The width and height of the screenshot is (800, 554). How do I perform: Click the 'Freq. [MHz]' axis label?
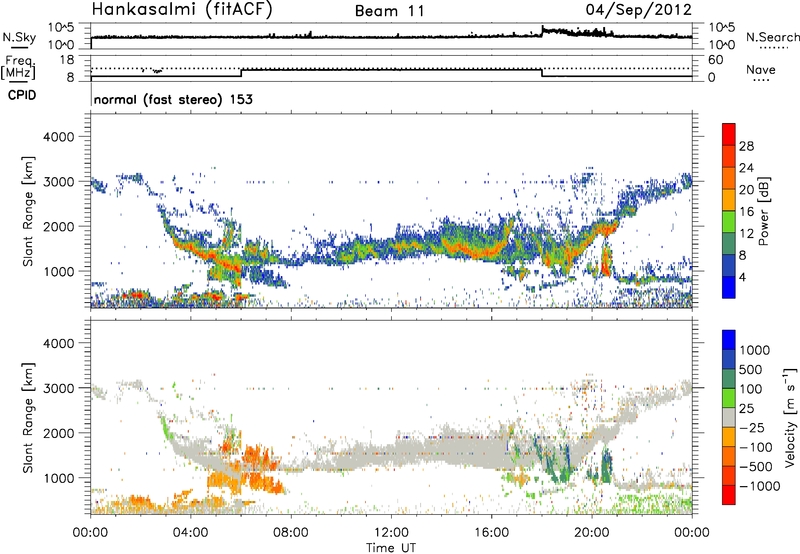[x=18, y=67]
